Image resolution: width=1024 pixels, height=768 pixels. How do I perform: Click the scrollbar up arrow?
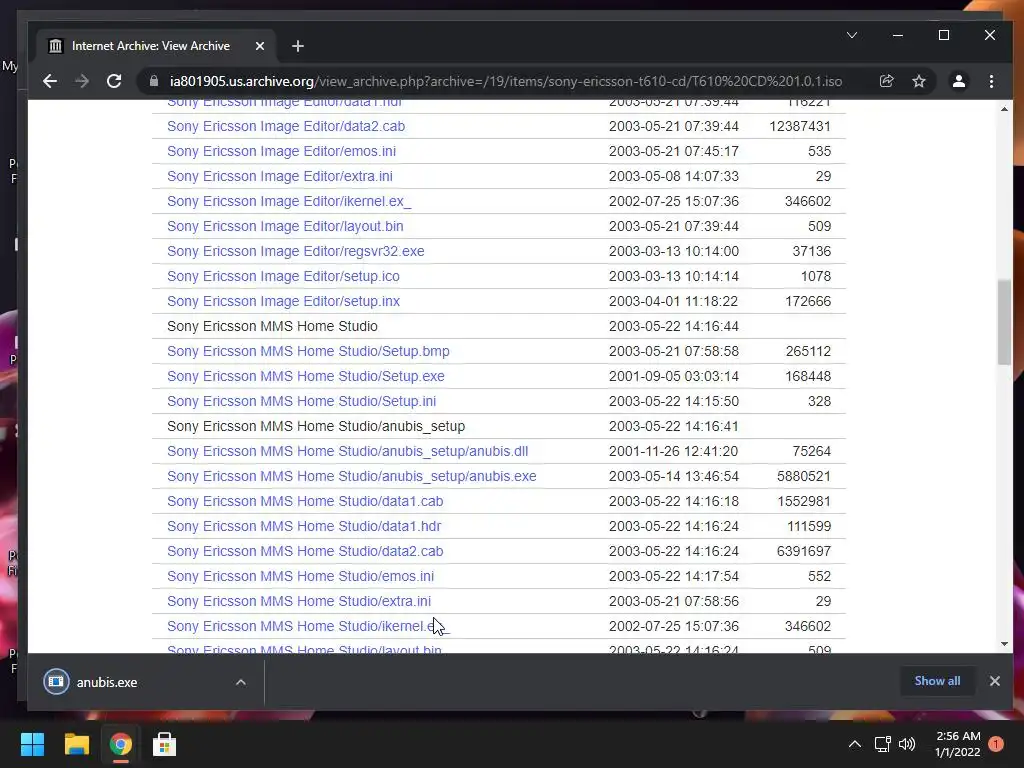point(1004,108)
